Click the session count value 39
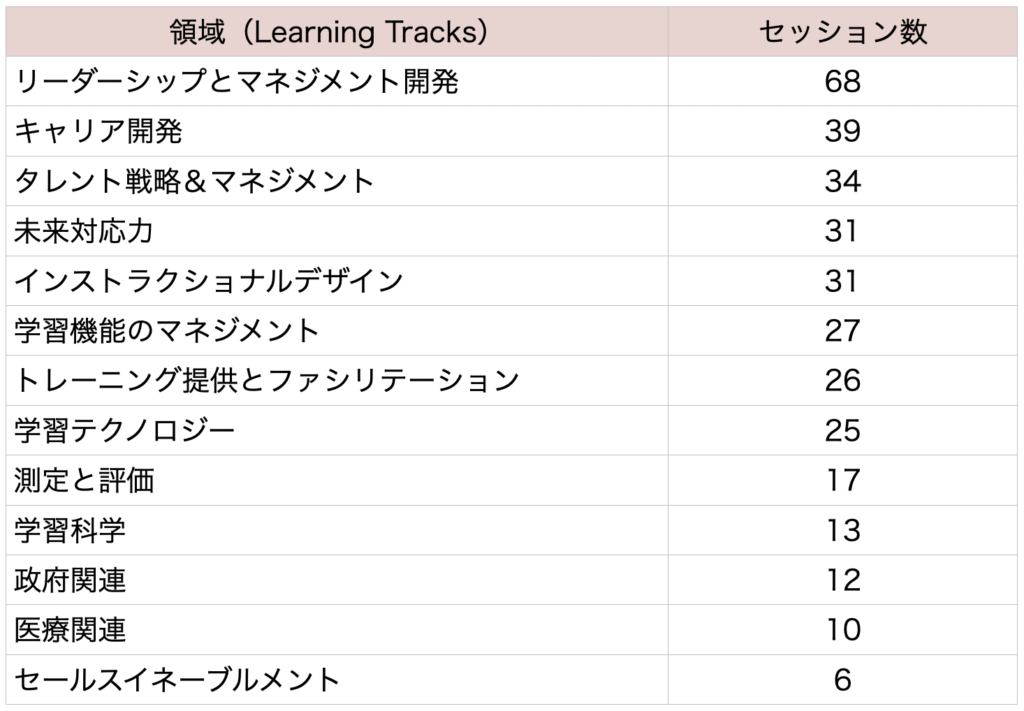 tap(842, 131)
